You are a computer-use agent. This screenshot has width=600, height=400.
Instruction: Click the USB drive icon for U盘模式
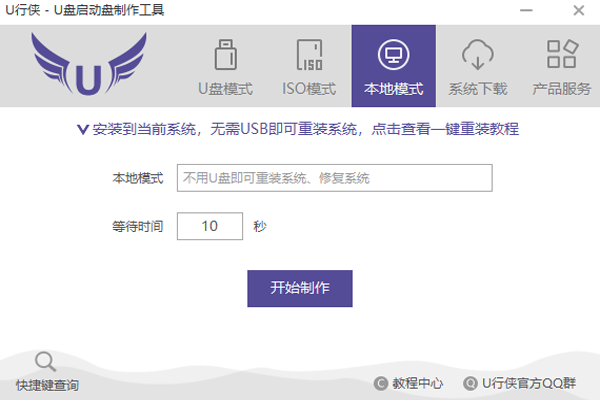225,55
